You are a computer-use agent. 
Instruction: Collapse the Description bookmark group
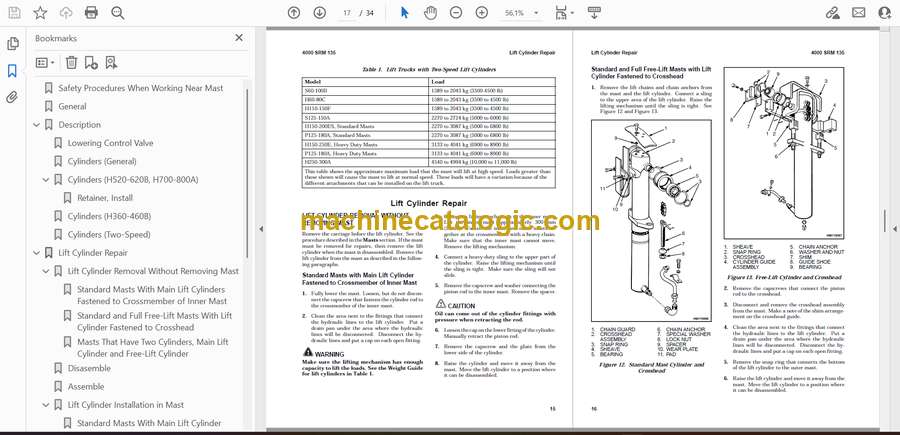[x=37, y=125]
